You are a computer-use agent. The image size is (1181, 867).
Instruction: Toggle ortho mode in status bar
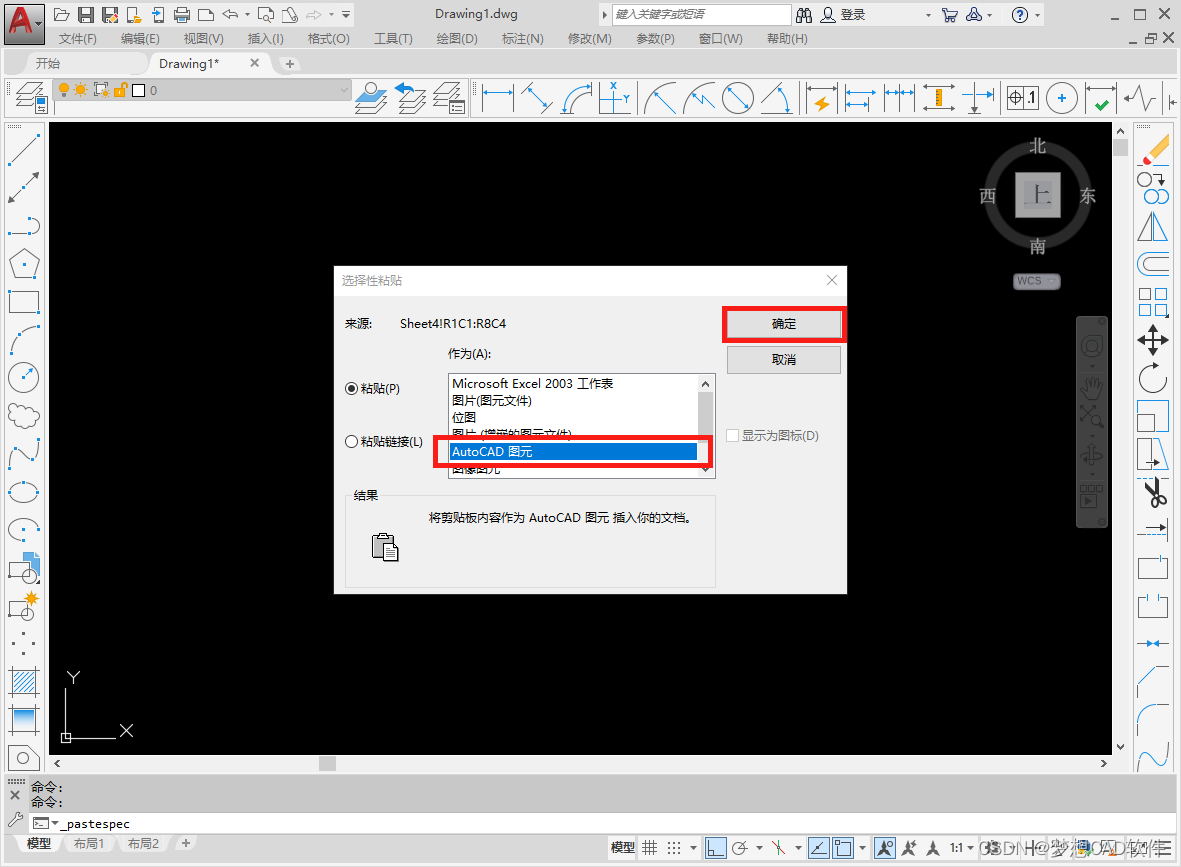[x=716, y=847]
